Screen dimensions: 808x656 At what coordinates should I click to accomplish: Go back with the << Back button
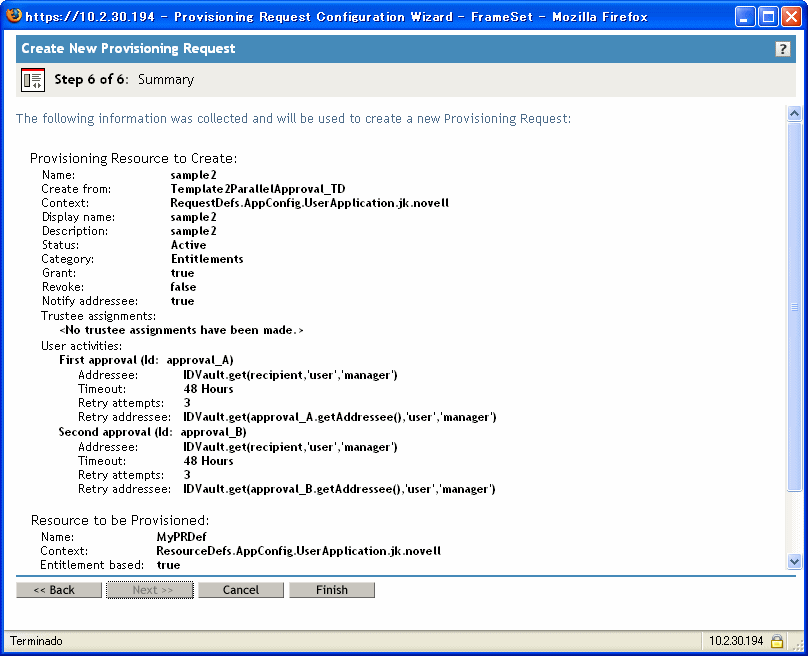[x=59, y=590]
